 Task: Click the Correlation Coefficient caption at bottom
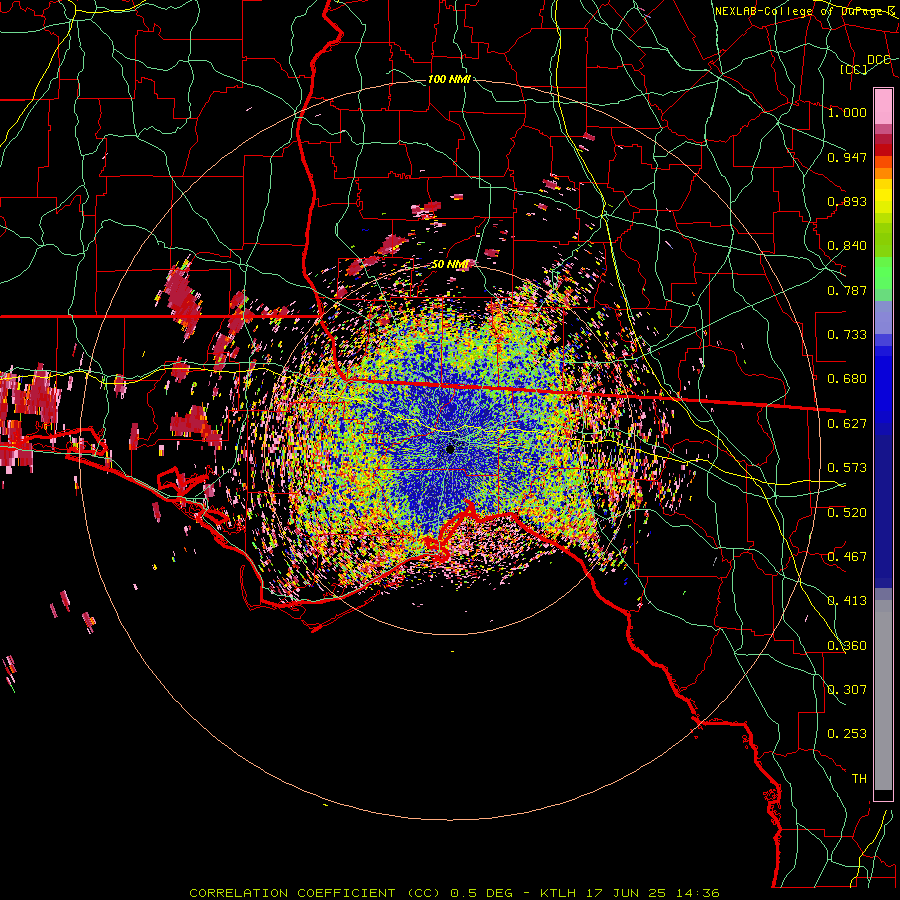454,893
